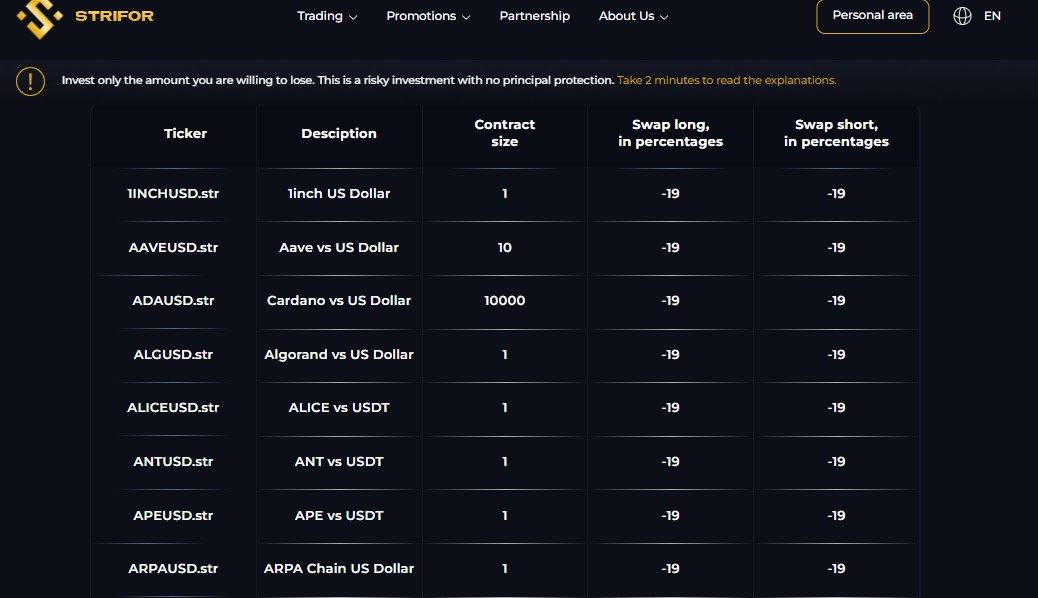Click the ADAUSD contract size 10000 cell
The height and width of the screenshot is (598, 1038).
[x=504, y=301]
